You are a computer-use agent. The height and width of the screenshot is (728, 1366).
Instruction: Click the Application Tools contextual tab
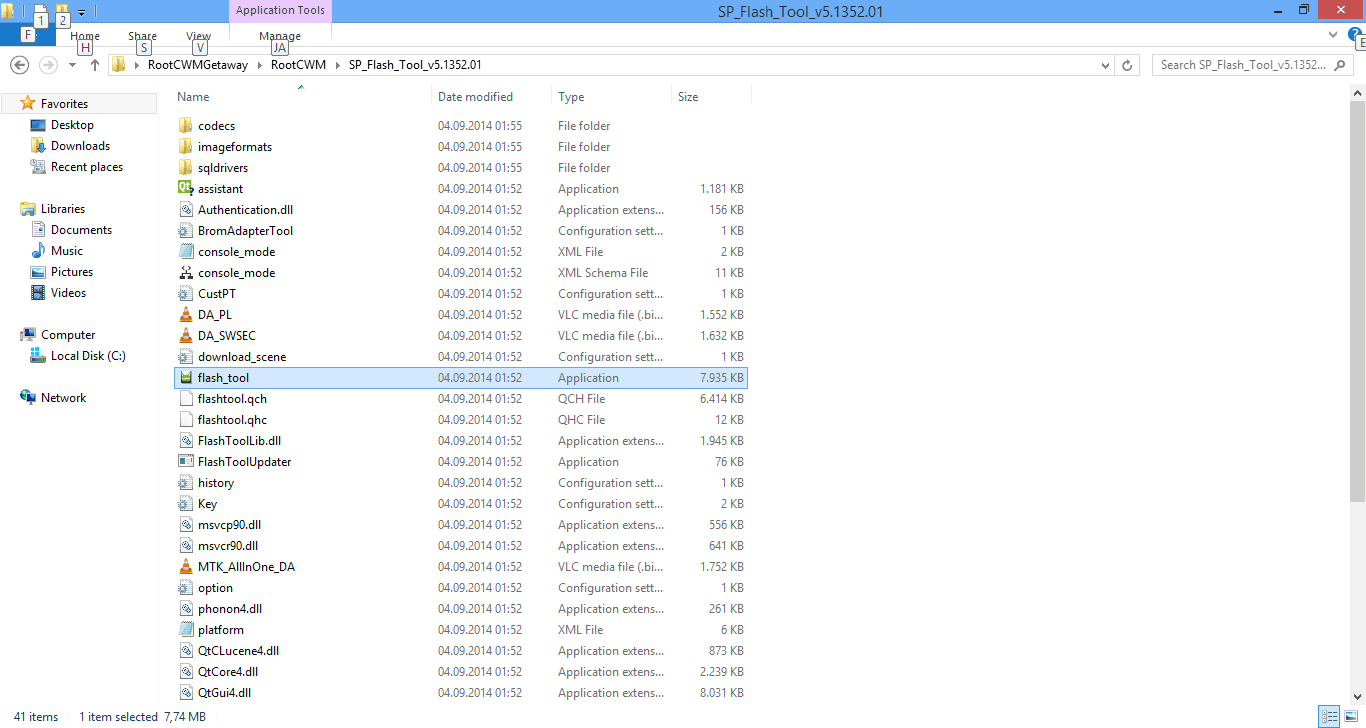click(280, 11)
